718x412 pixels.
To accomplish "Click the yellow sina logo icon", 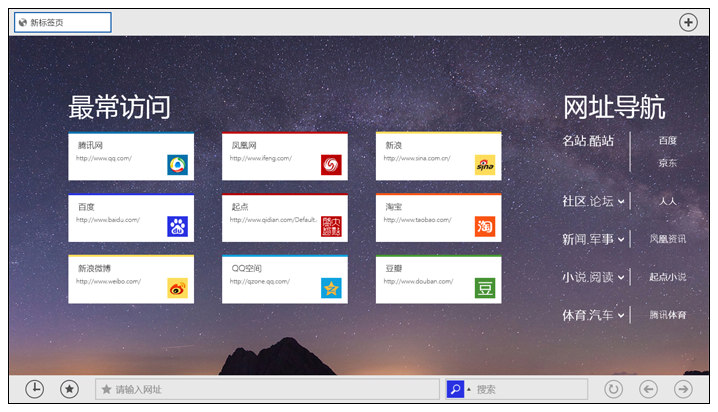I will (485, 165).
